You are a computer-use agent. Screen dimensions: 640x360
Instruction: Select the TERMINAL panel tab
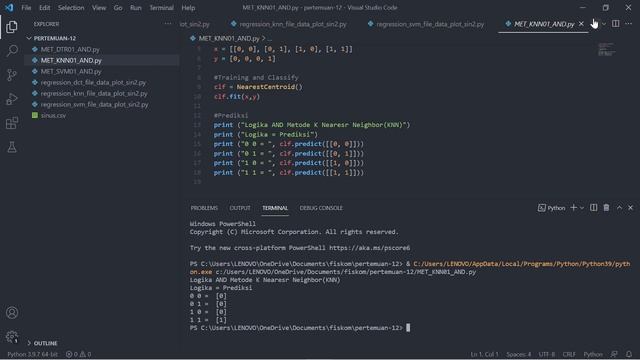click(x=275, y=208)
